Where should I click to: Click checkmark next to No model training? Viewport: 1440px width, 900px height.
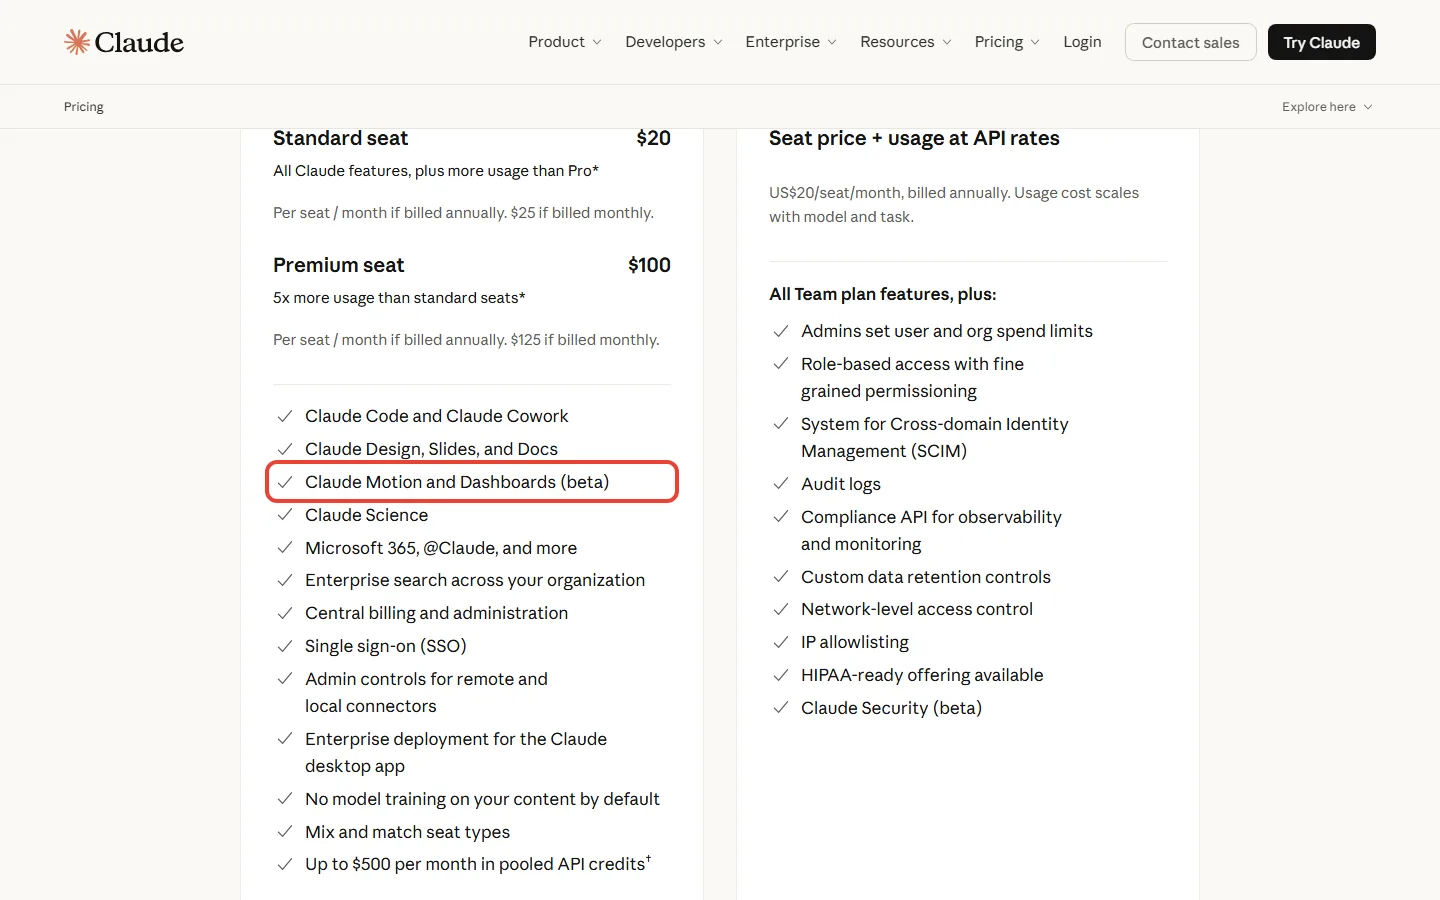pyautogui.click(x=285, y=799)
